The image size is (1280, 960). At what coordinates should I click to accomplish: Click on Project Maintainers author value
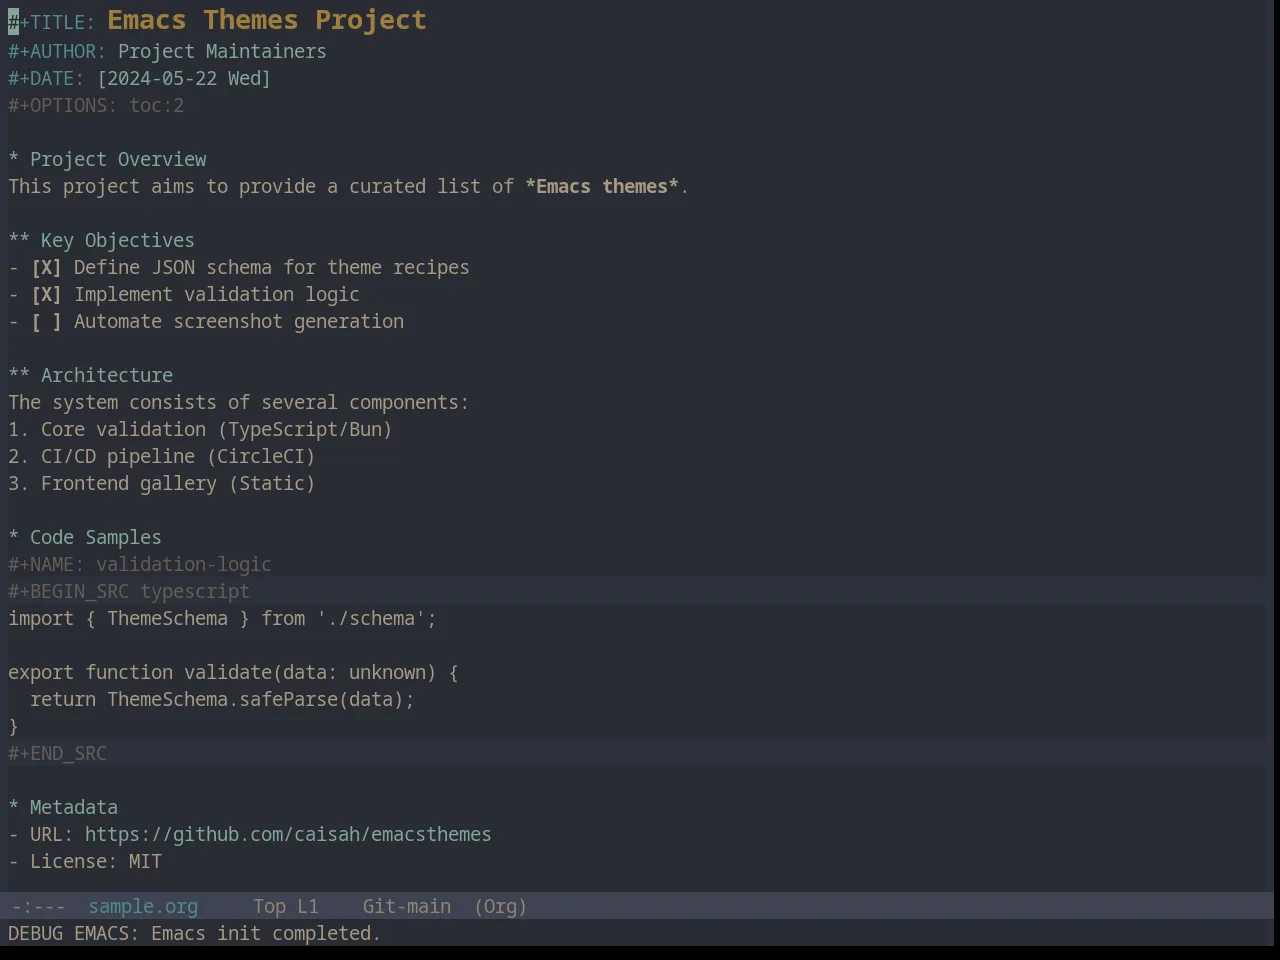click(222, 52)
